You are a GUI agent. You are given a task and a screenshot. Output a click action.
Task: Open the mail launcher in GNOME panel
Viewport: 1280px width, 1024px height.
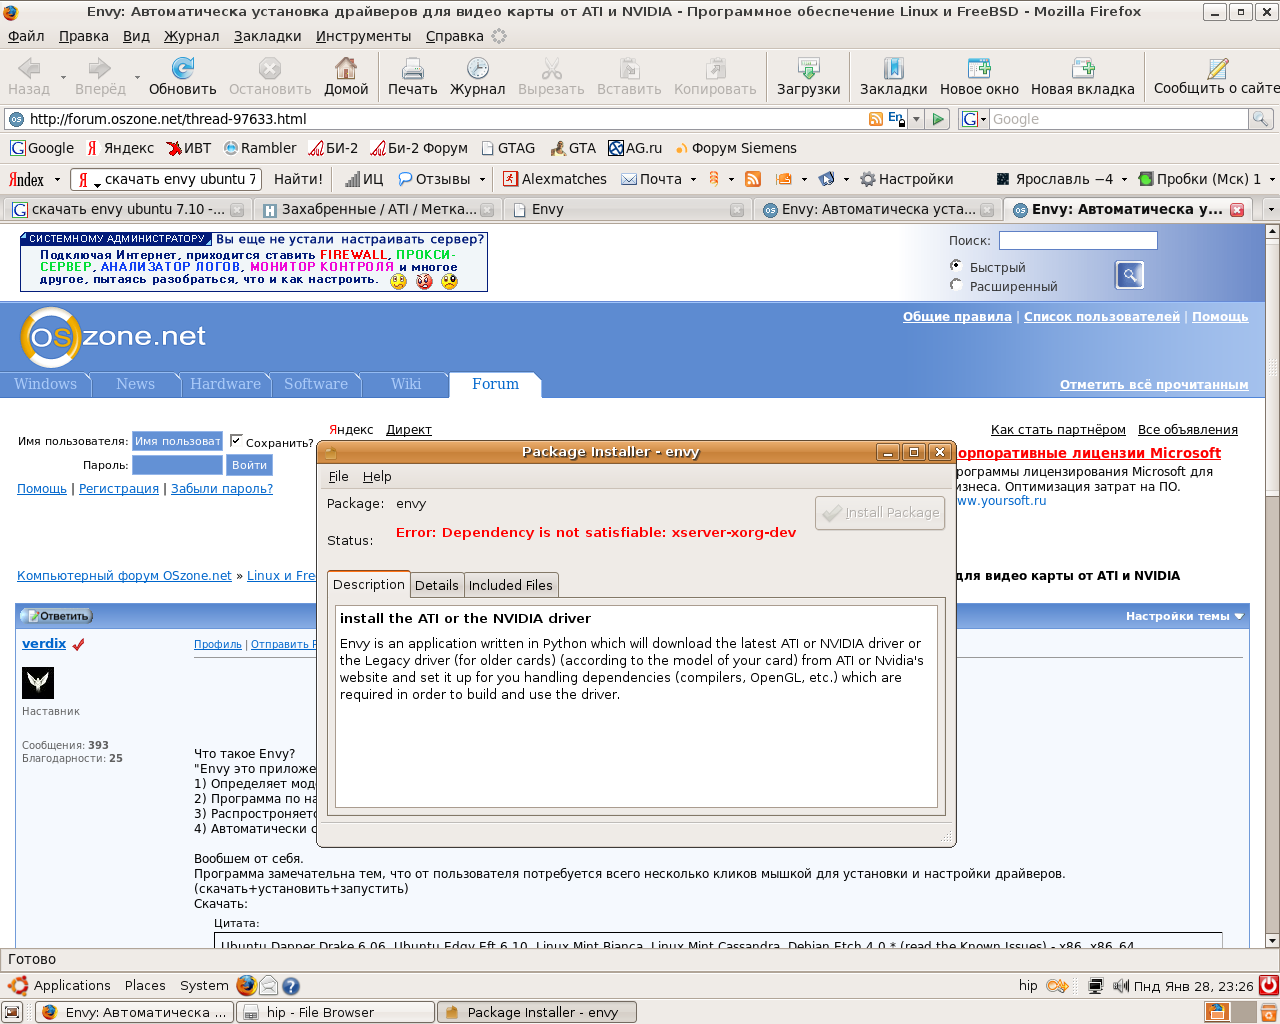pos(269,985)
